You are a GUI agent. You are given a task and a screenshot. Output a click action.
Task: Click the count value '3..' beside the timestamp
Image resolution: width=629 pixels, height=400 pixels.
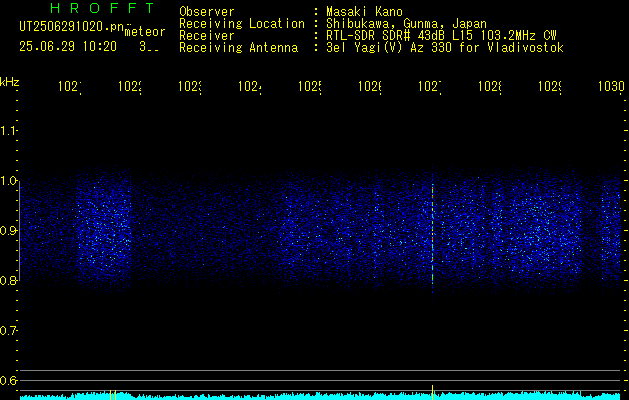pos(149,47)
